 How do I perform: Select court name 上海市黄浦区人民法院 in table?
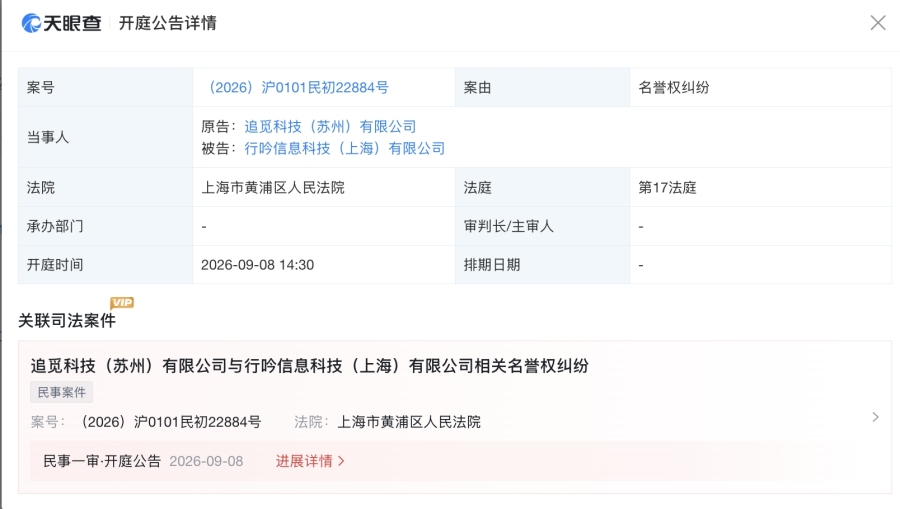coord(273,188)
